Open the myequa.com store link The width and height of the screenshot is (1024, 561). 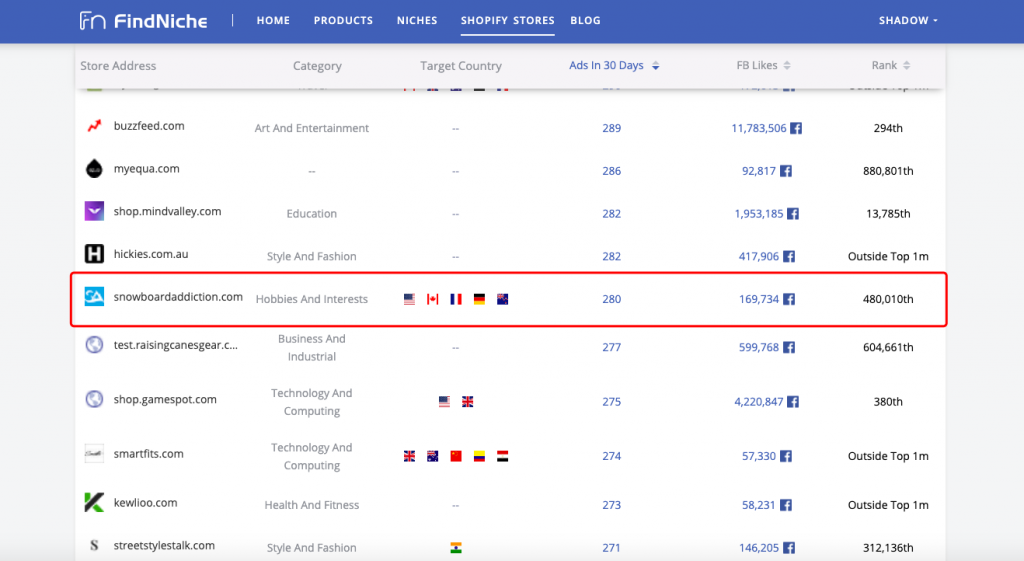tap(146, 168)
